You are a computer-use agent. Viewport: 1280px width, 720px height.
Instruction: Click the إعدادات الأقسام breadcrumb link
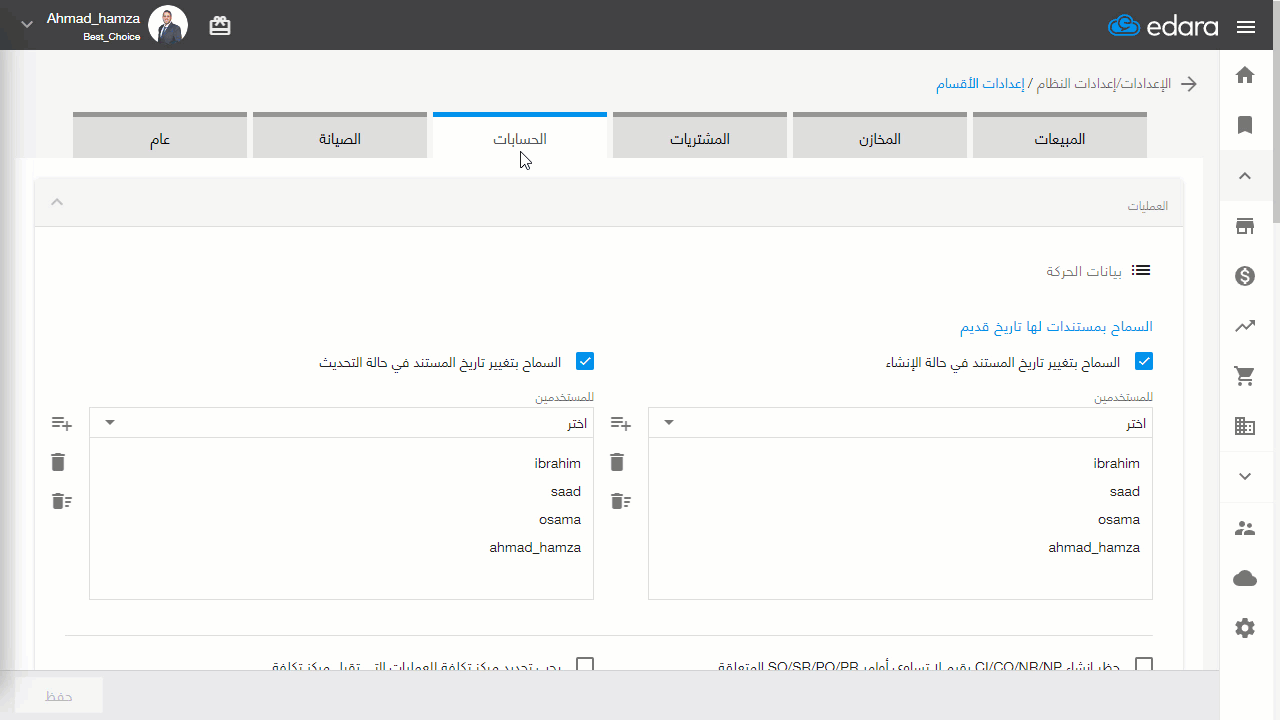[980, 84]
